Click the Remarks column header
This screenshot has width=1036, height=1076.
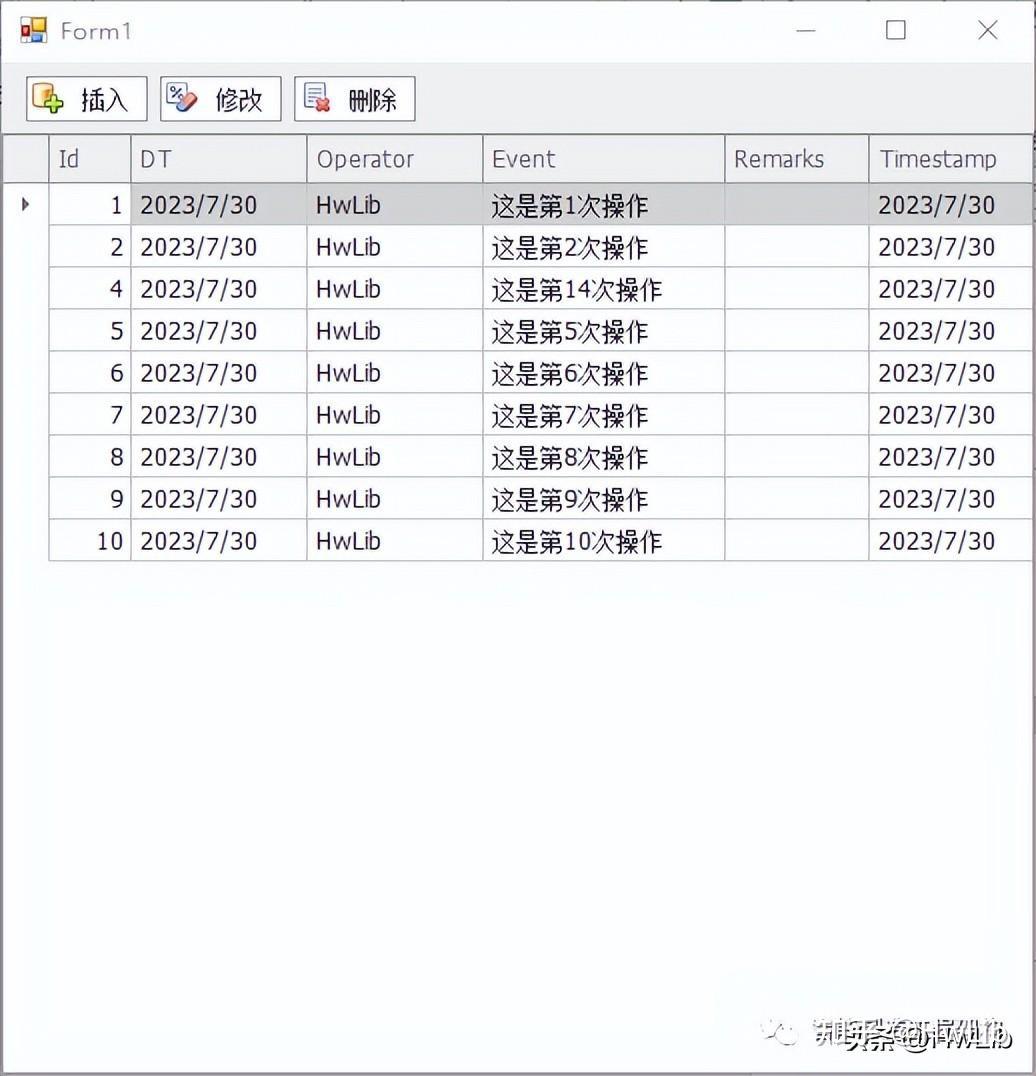click(x=778, y=158)
